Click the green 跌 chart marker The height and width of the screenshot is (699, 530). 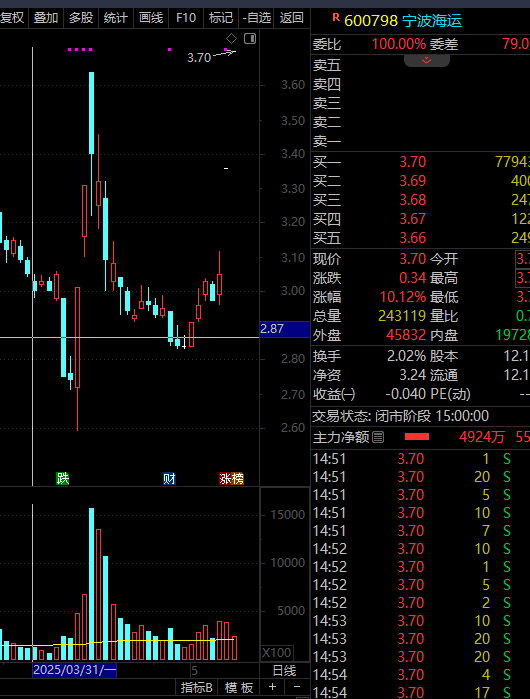click(62, 478)
